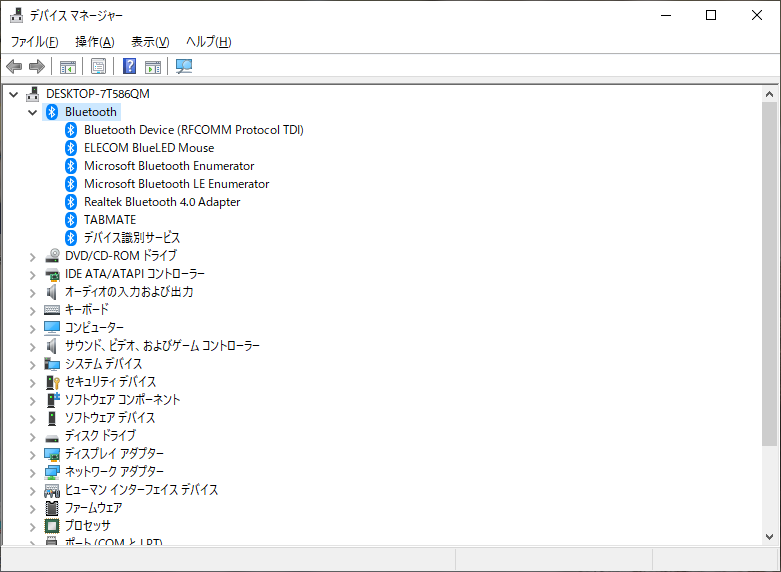Select Microsoft Bluetooth Enumerator entry

point(169,166)
